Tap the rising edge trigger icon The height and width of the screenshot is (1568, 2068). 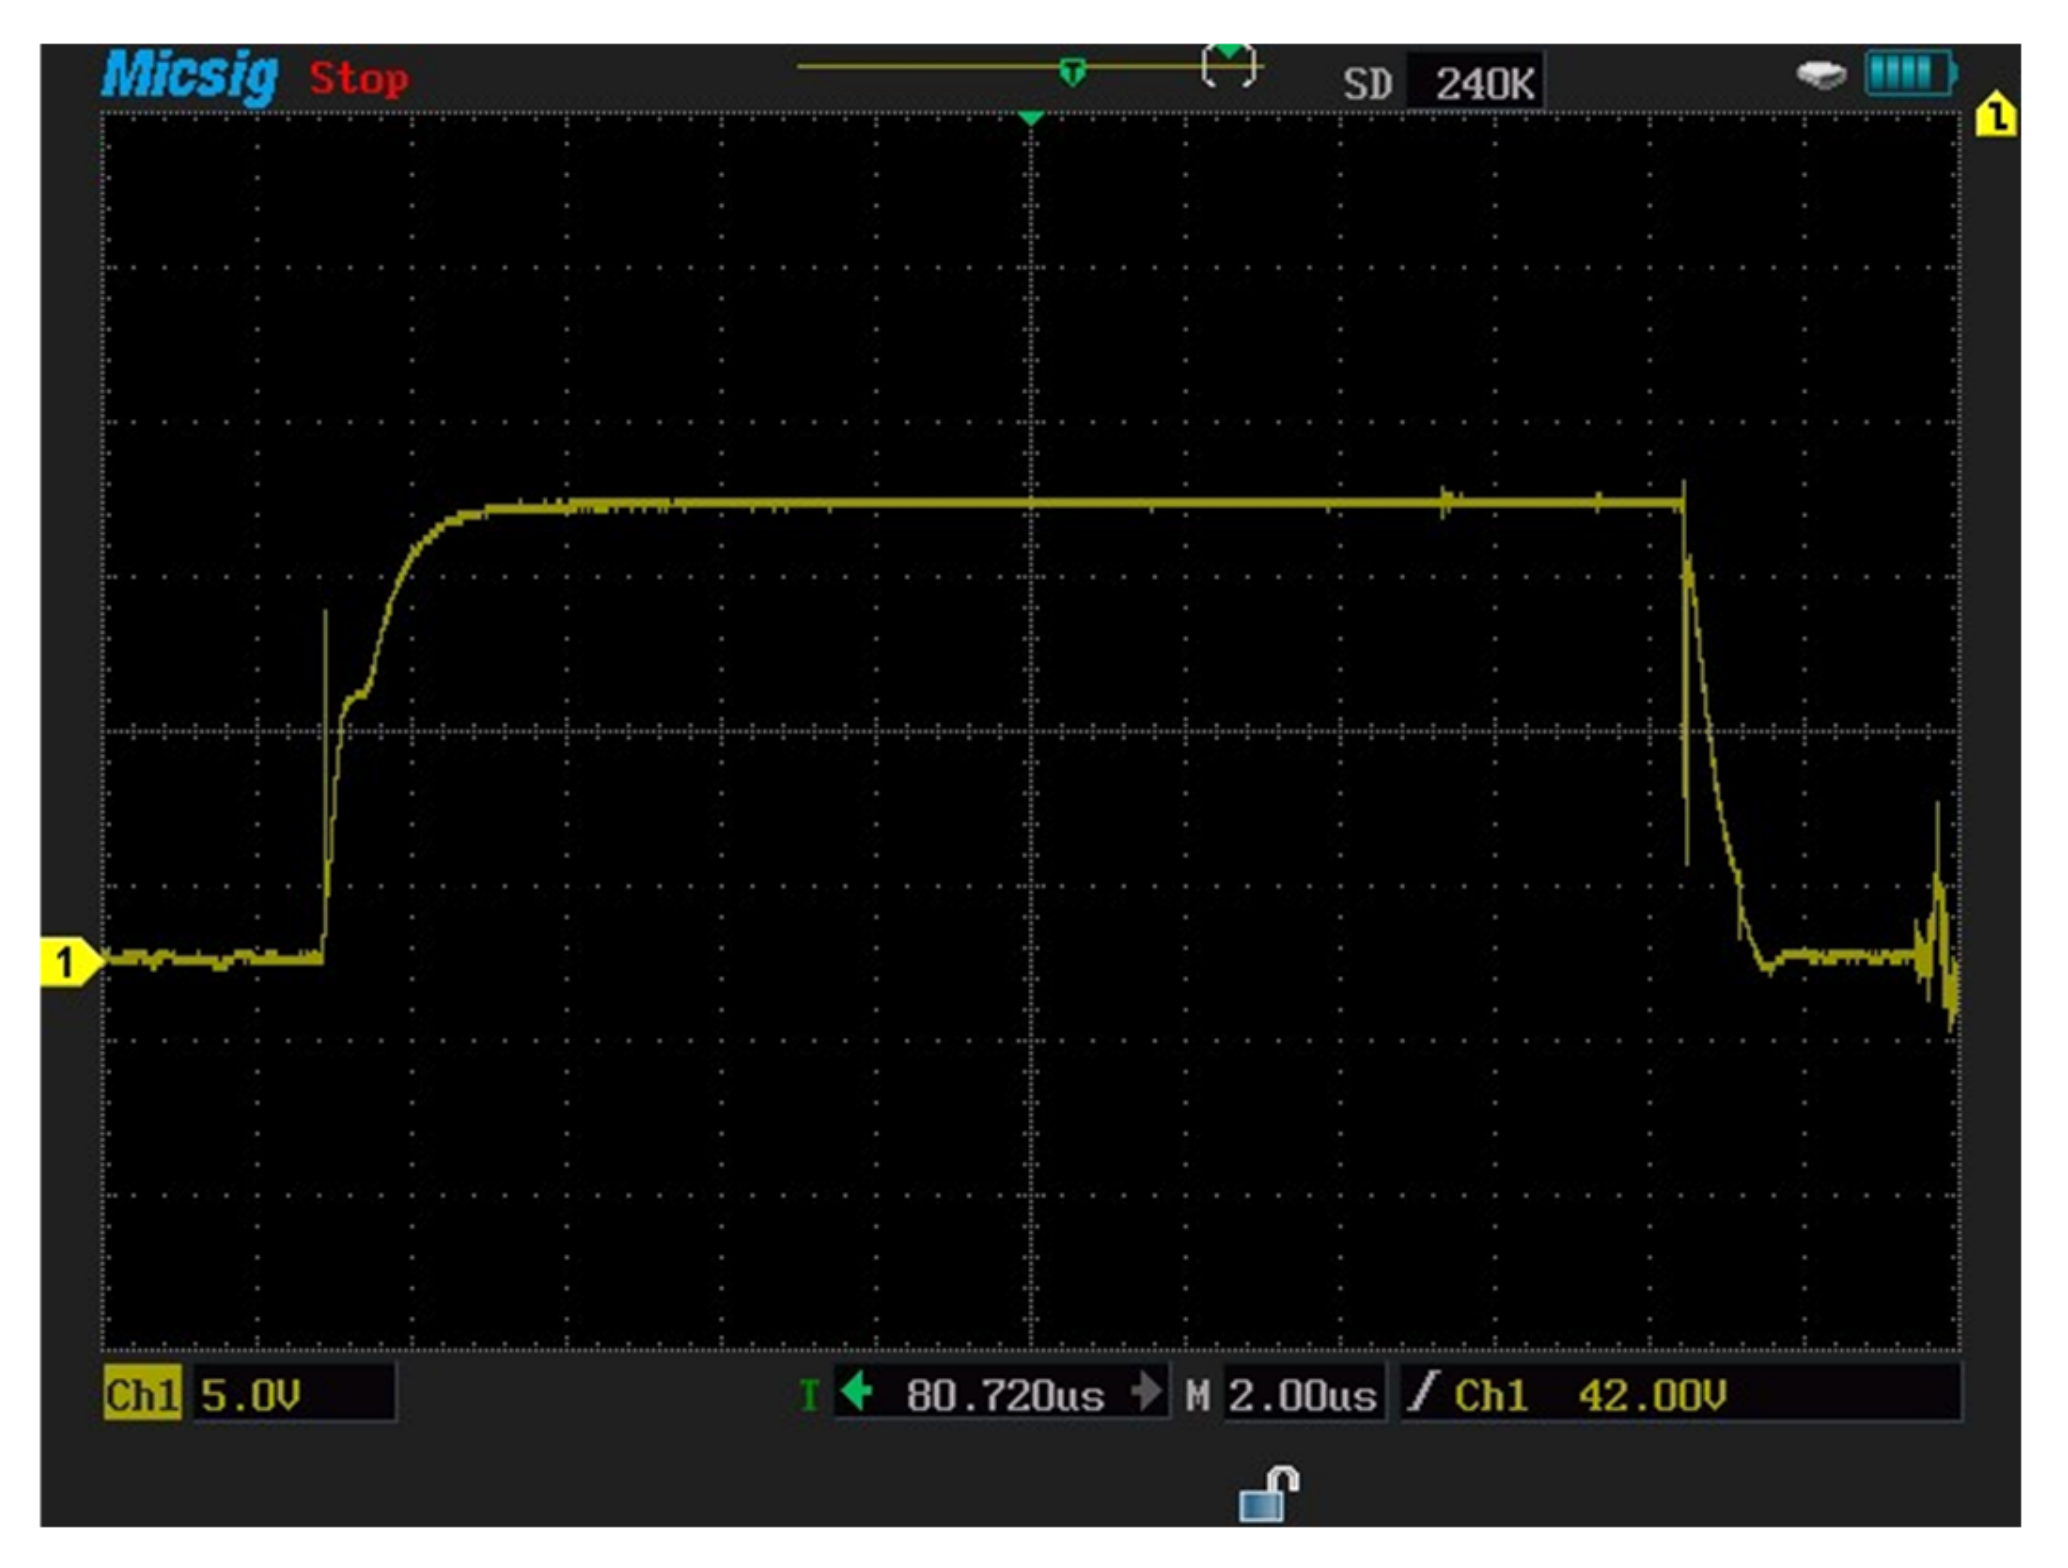click(x=1422, y=1391)
